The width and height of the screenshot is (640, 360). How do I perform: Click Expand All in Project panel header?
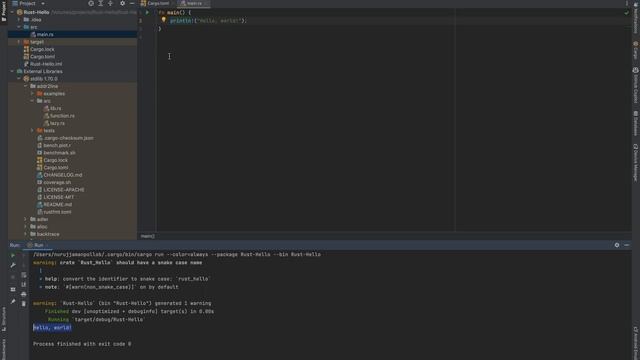pos(100,3)
